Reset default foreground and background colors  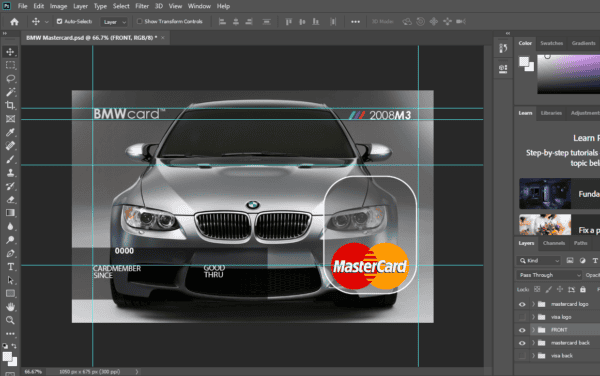point(5,346)
